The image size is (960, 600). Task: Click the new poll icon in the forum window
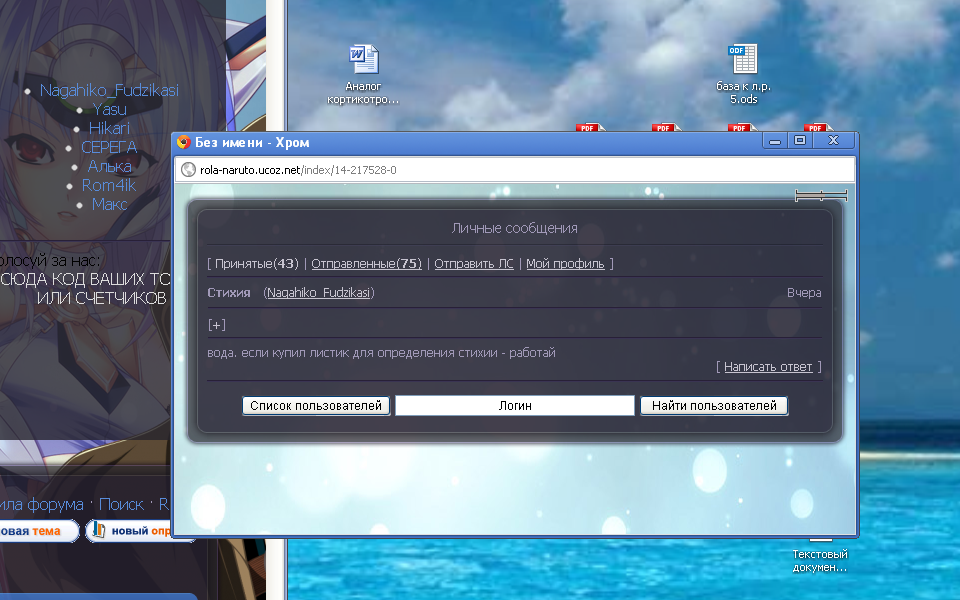coord(98,530)
